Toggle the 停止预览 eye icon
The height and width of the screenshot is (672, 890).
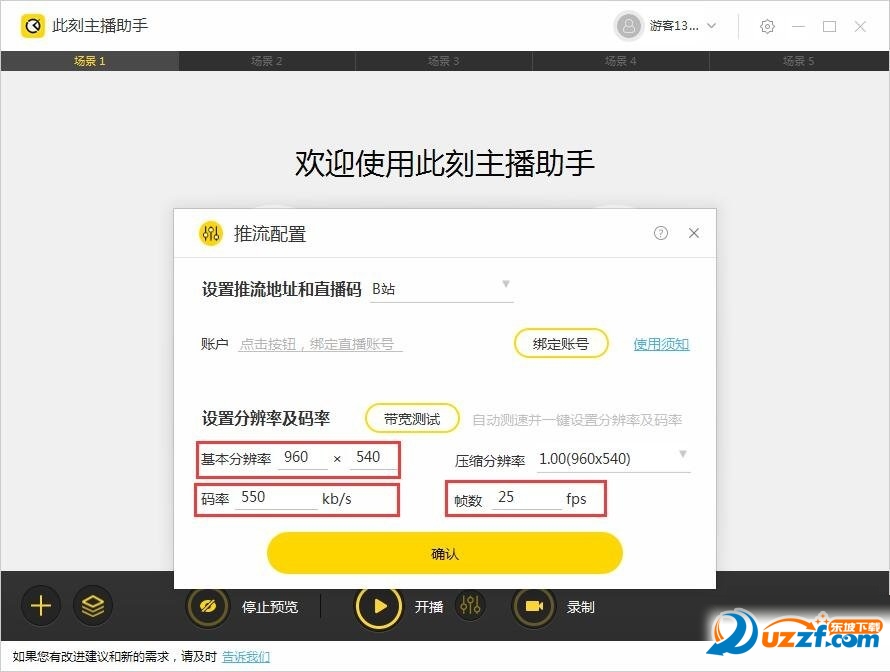pos(208,607)
